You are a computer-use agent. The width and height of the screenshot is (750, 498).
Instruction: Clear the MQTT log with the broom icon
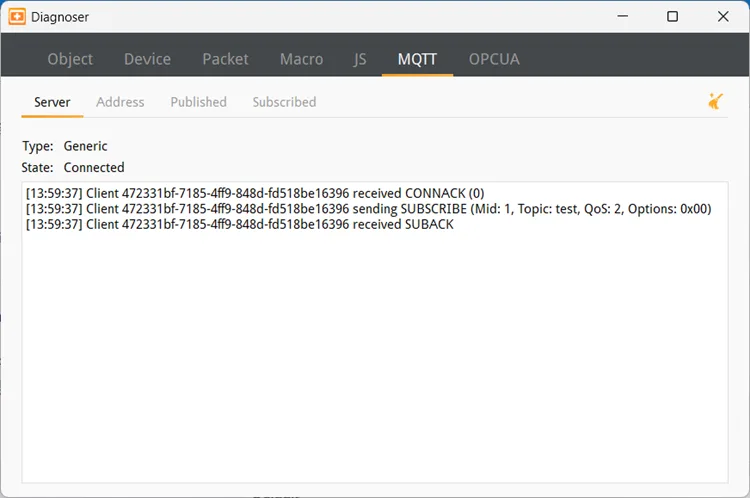[x=716, y=101]
